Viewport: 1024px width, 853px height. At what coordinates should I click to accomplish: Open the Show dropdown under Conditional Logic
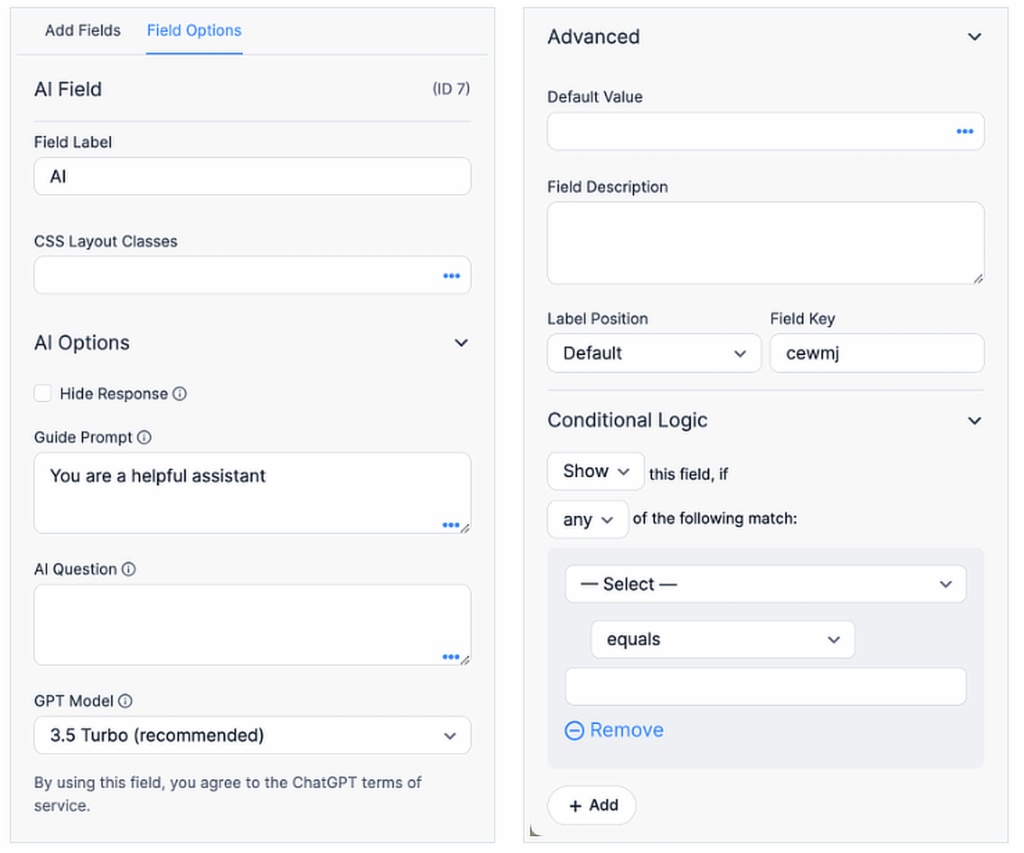click(x=595, y=471)
